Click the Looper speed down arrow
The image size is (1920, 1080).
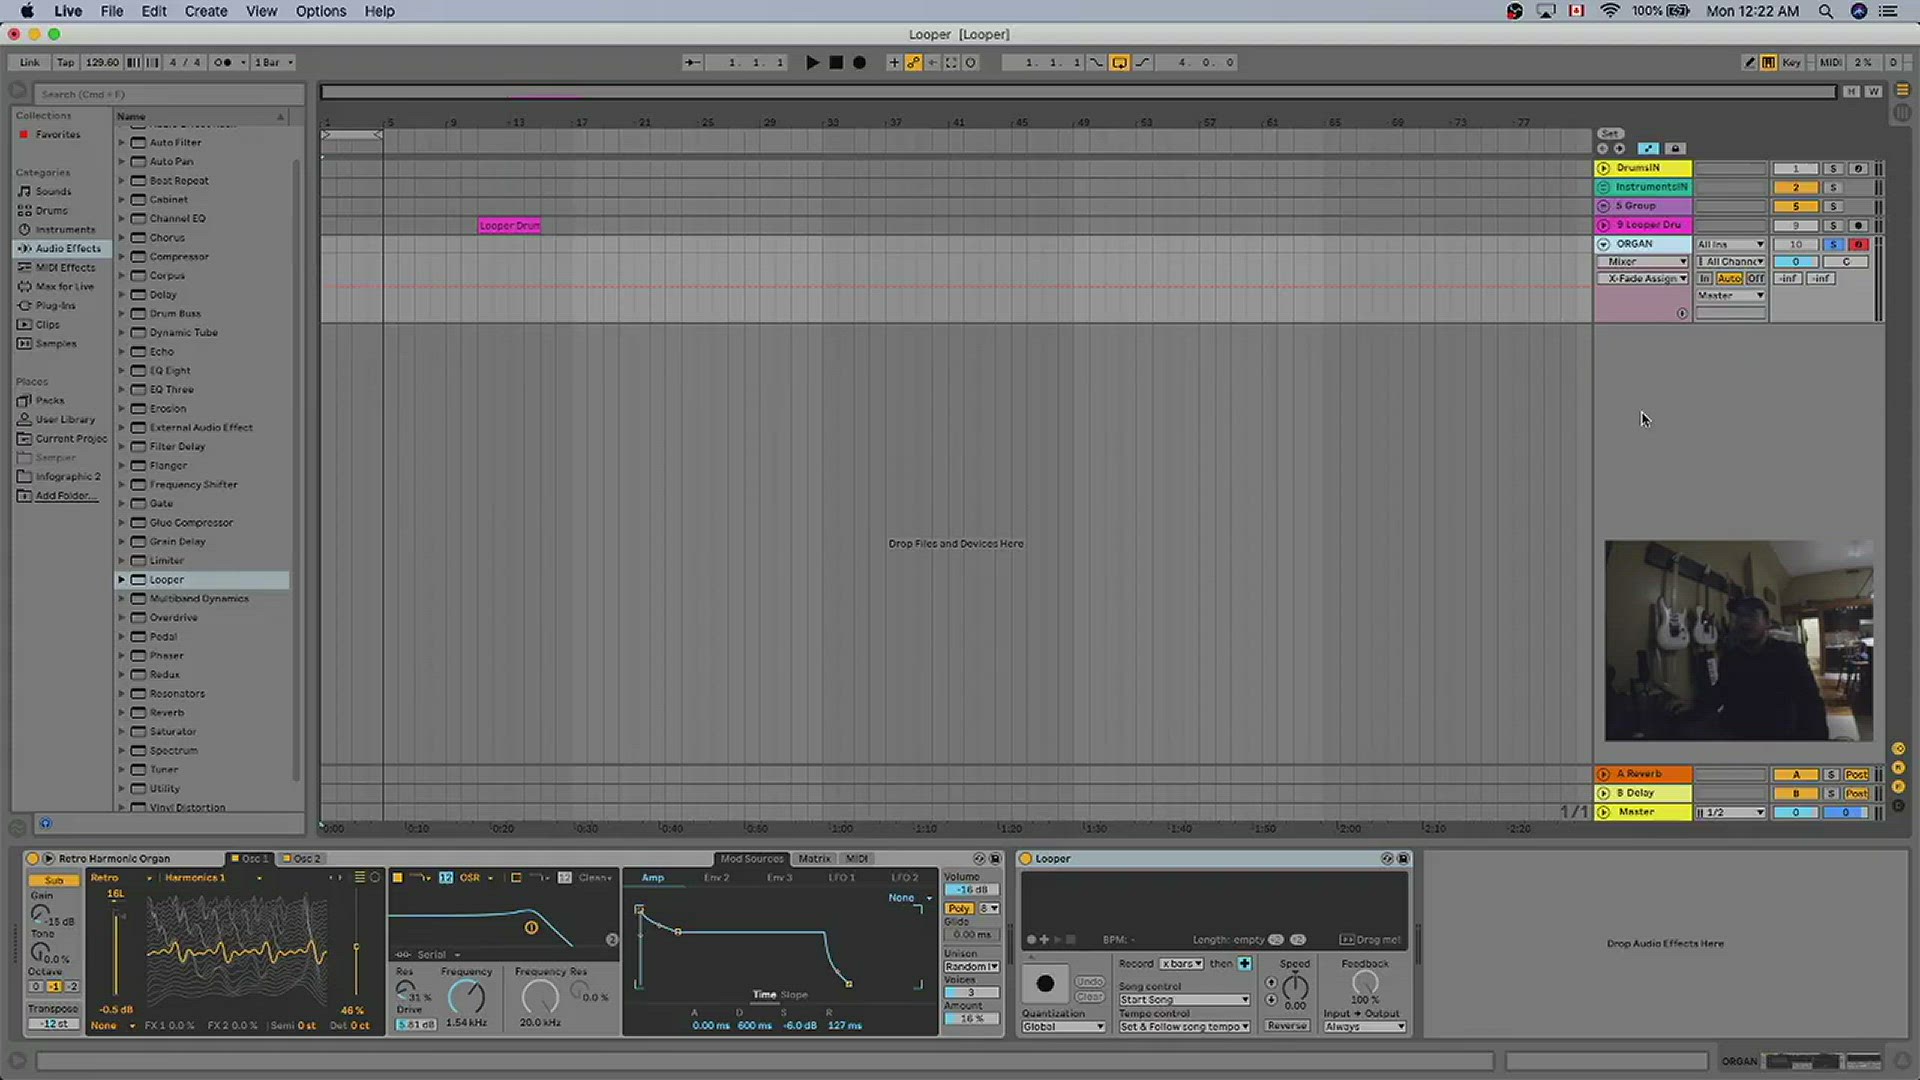(x=1271, y=999)
